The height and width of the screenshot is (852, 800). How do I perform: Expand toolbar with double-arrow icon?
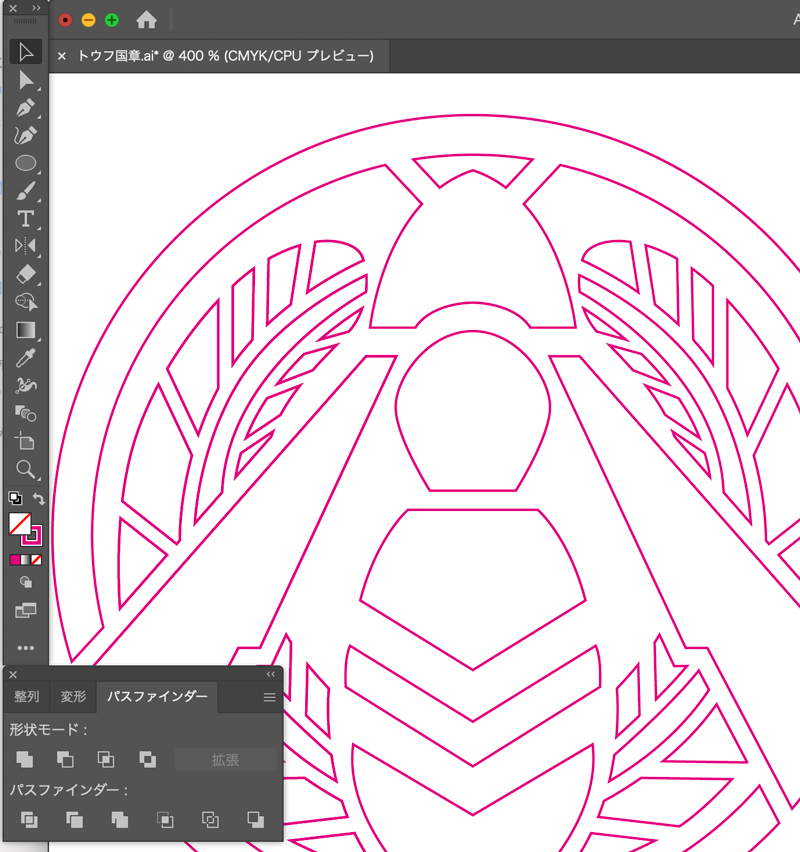pos(36,8)
